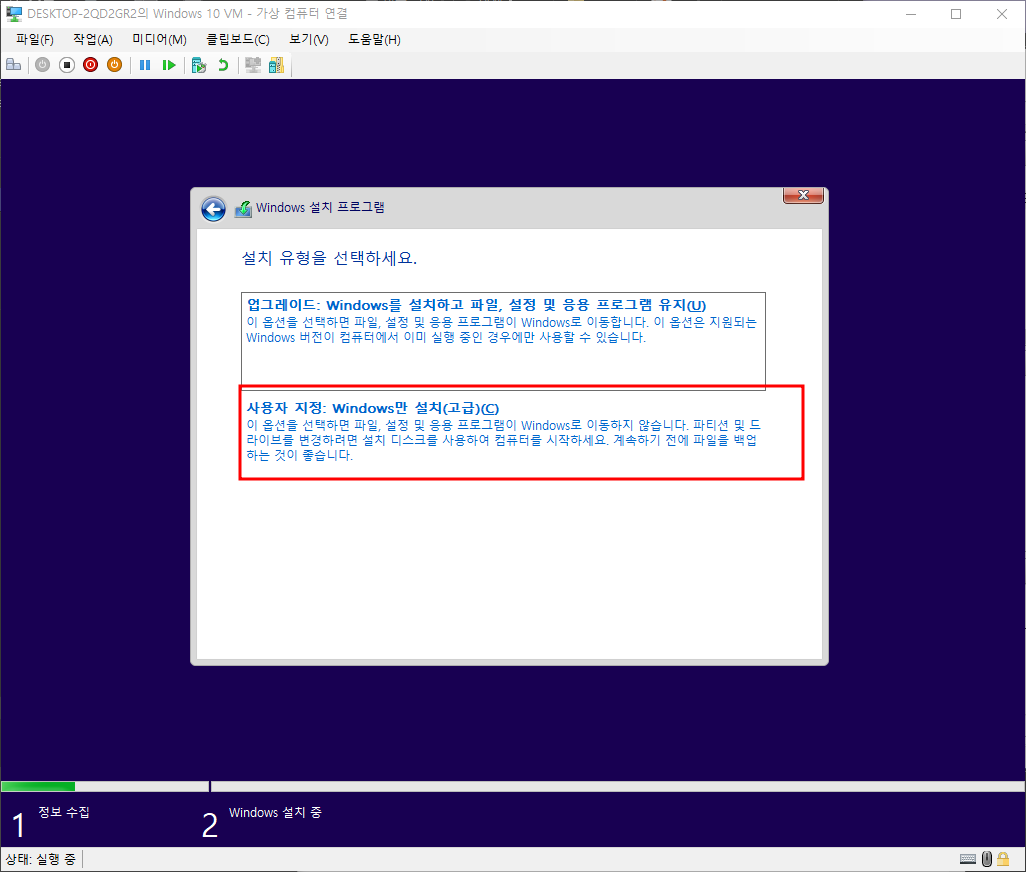Click the 정보 수집 step label
The image size is (1026, 872).
[x=63, y=812]
